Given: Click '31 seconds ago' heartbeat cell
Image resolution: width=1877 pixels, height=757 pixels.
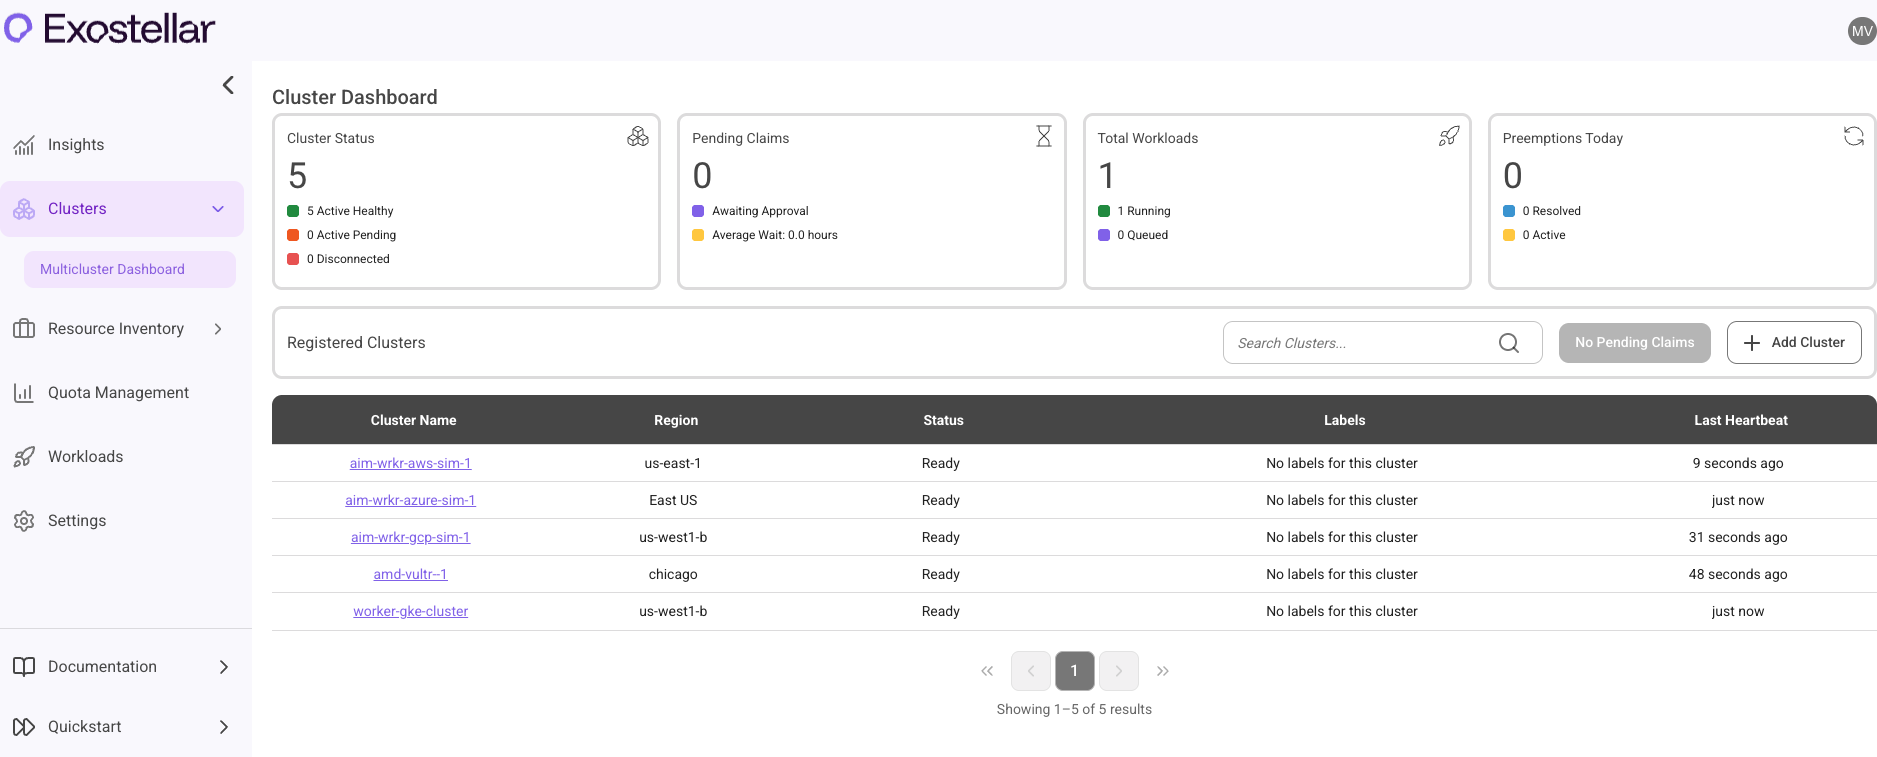Looking at the screenshot, I should 1738,537.
